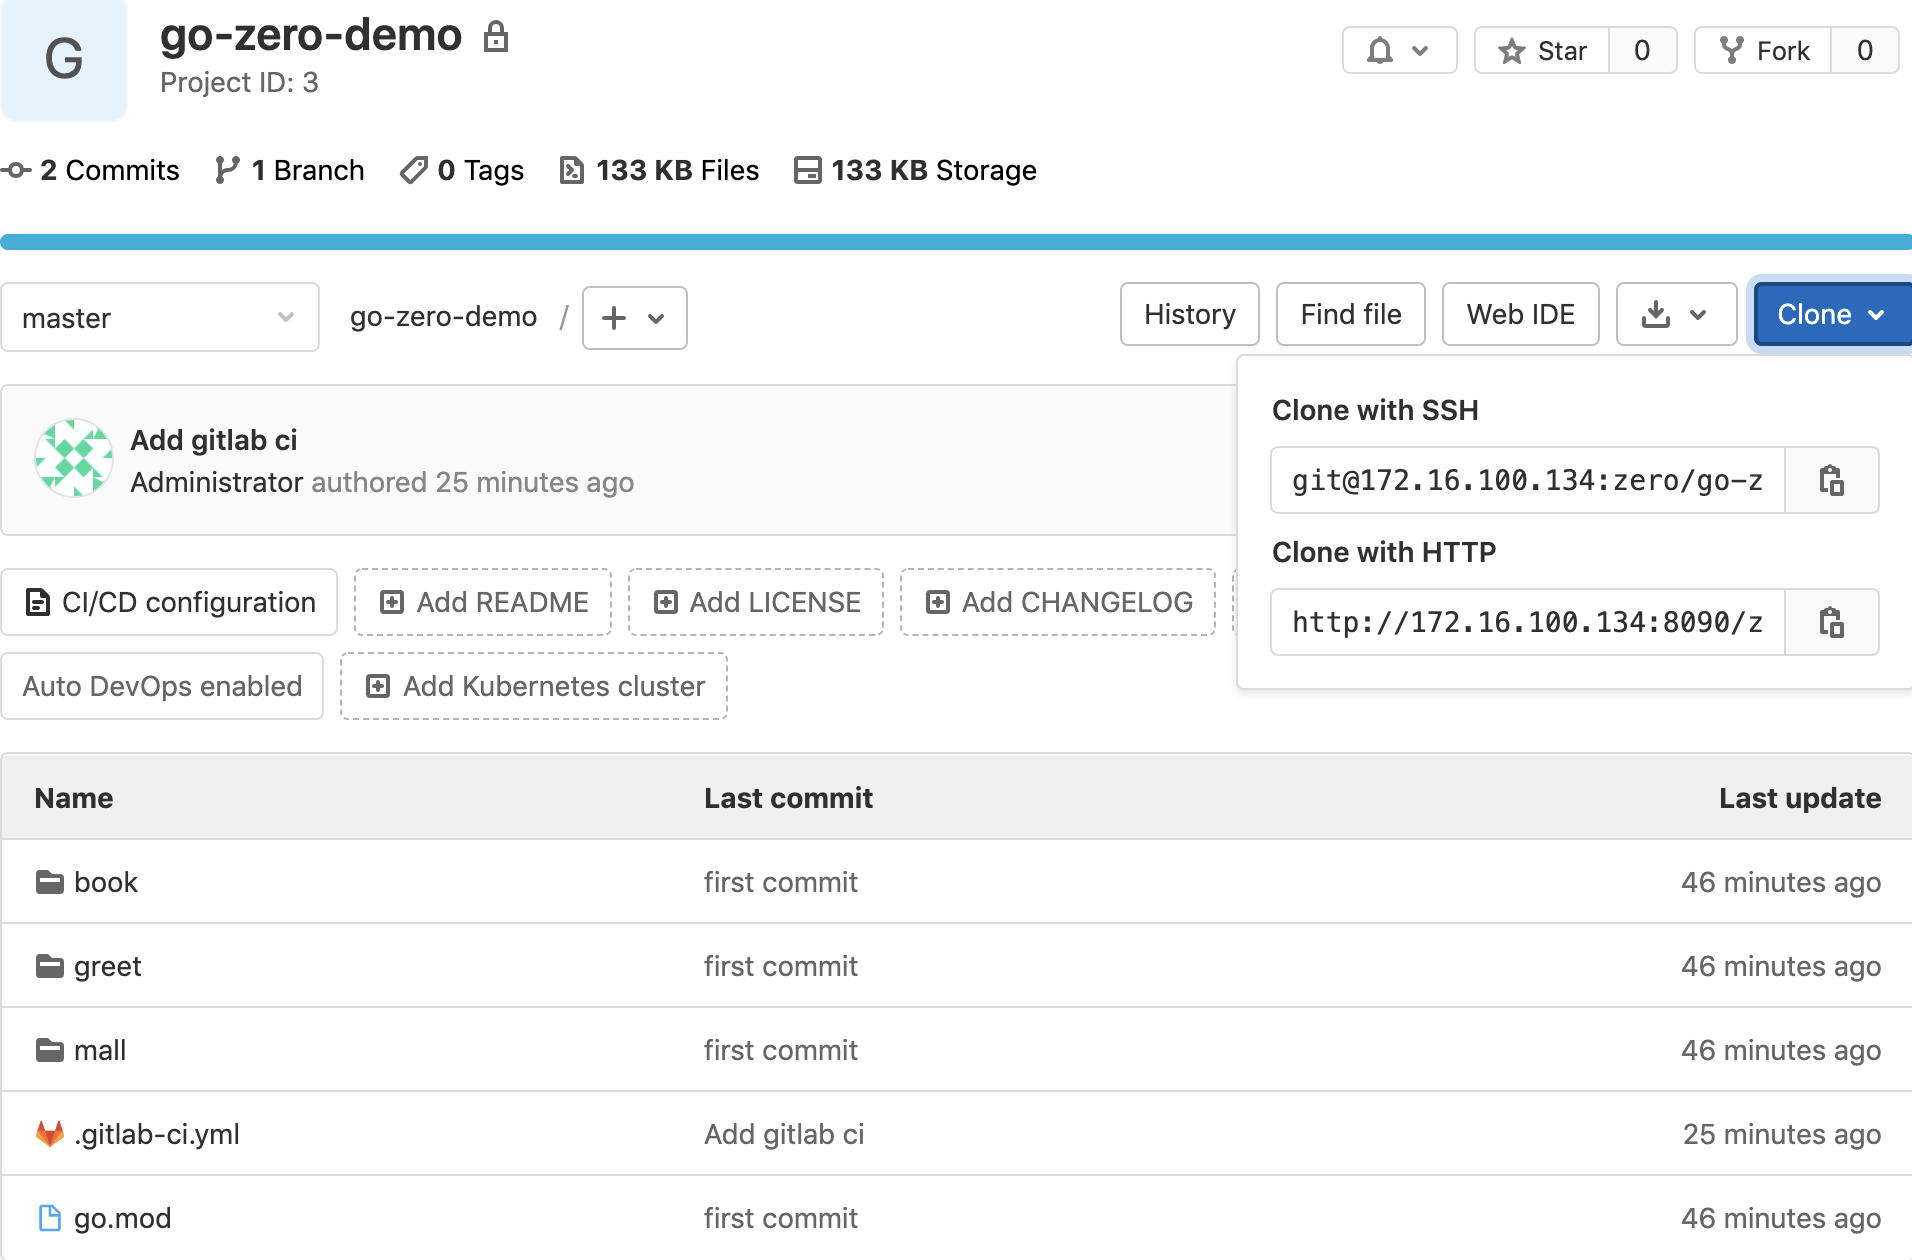Open the .gitlab-ci.yml file
The height and width of the screenshot is (1260, 1912).
point(157,1134)
